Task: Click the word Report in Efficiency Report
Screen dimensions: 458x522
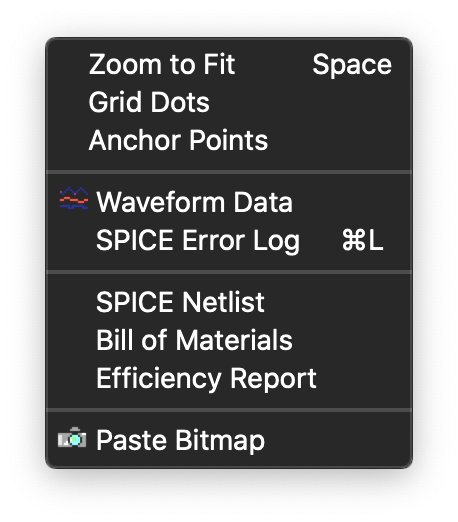Action: point(273,379)
